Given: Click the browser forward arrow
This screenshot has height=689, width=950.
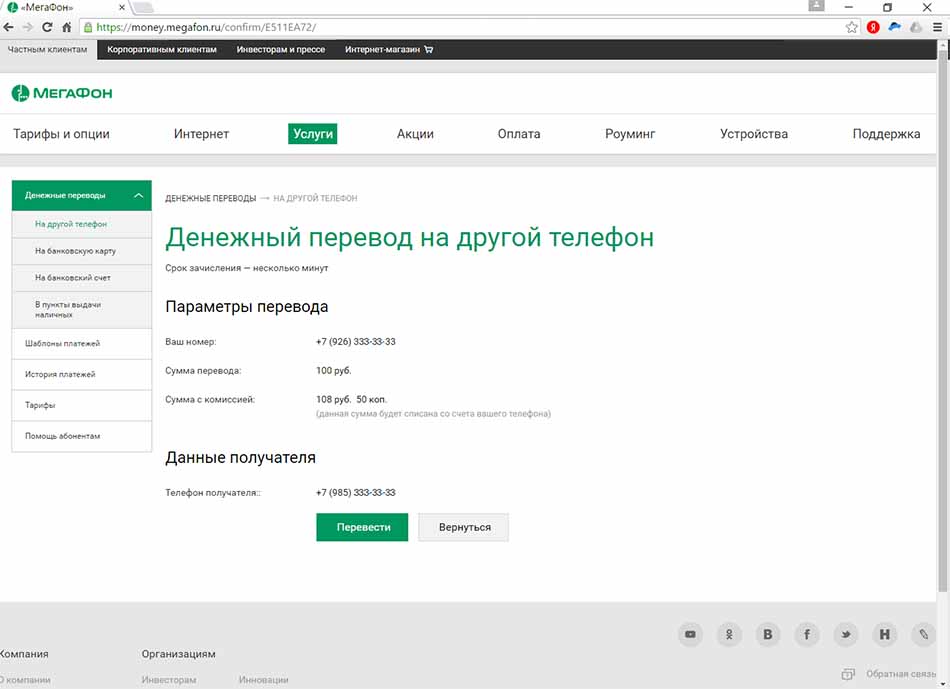Looking at the screenshot, I should pos(27,27).
